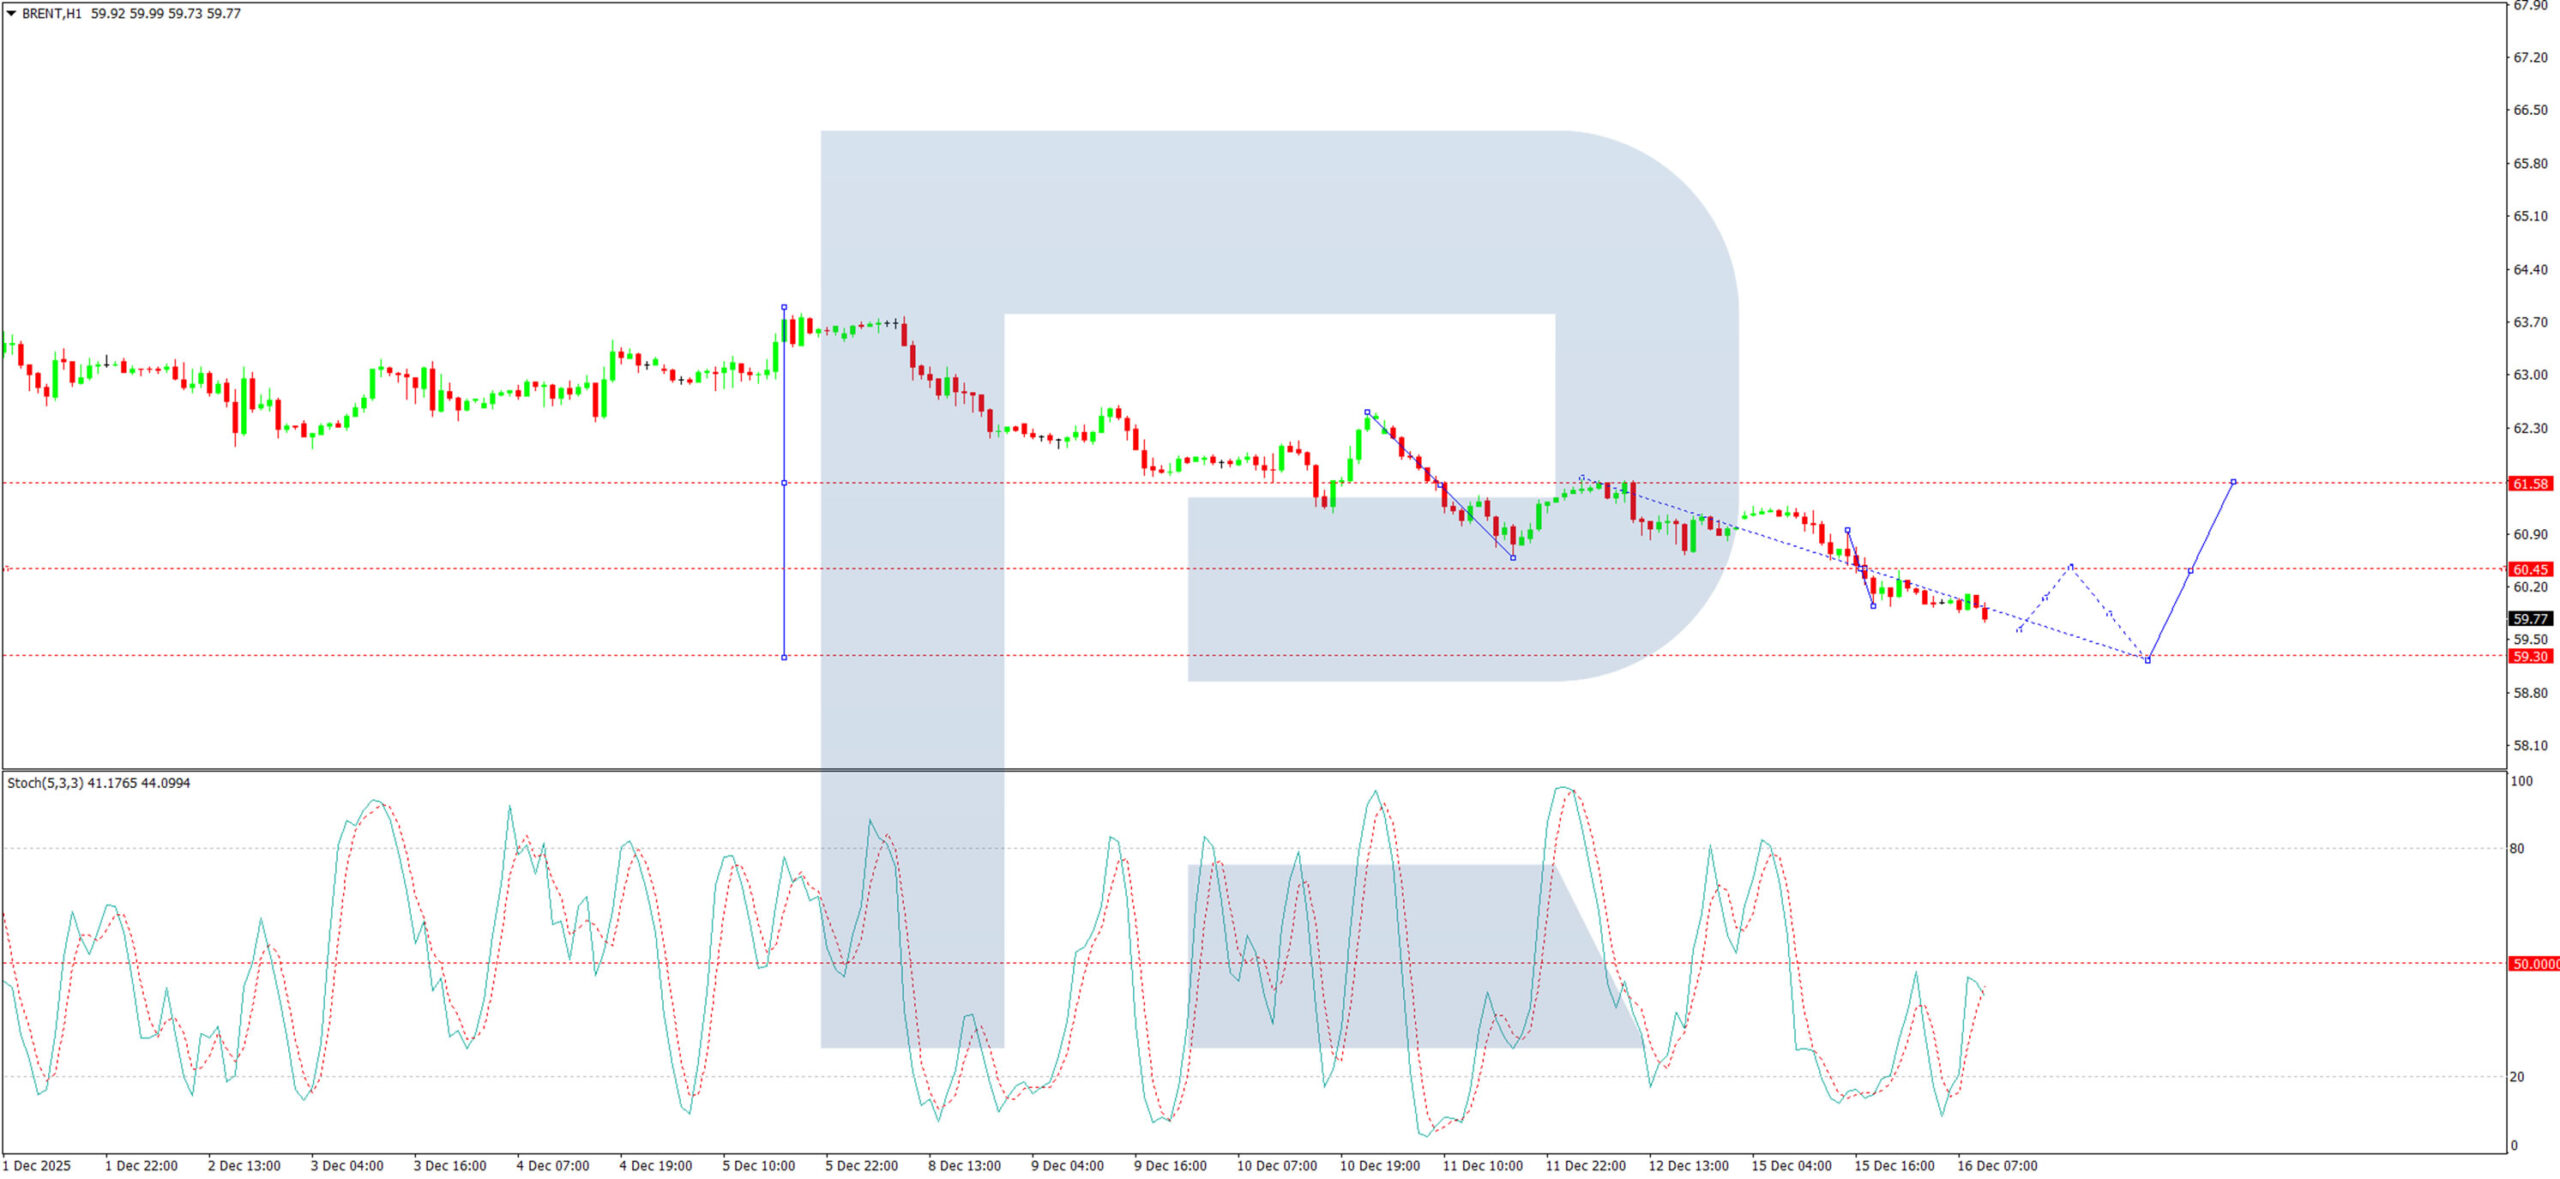This screenshot has height=1179, width=2560.
Task: Click the 5 Dec 10:00 time axis label
Action: 758,1166
